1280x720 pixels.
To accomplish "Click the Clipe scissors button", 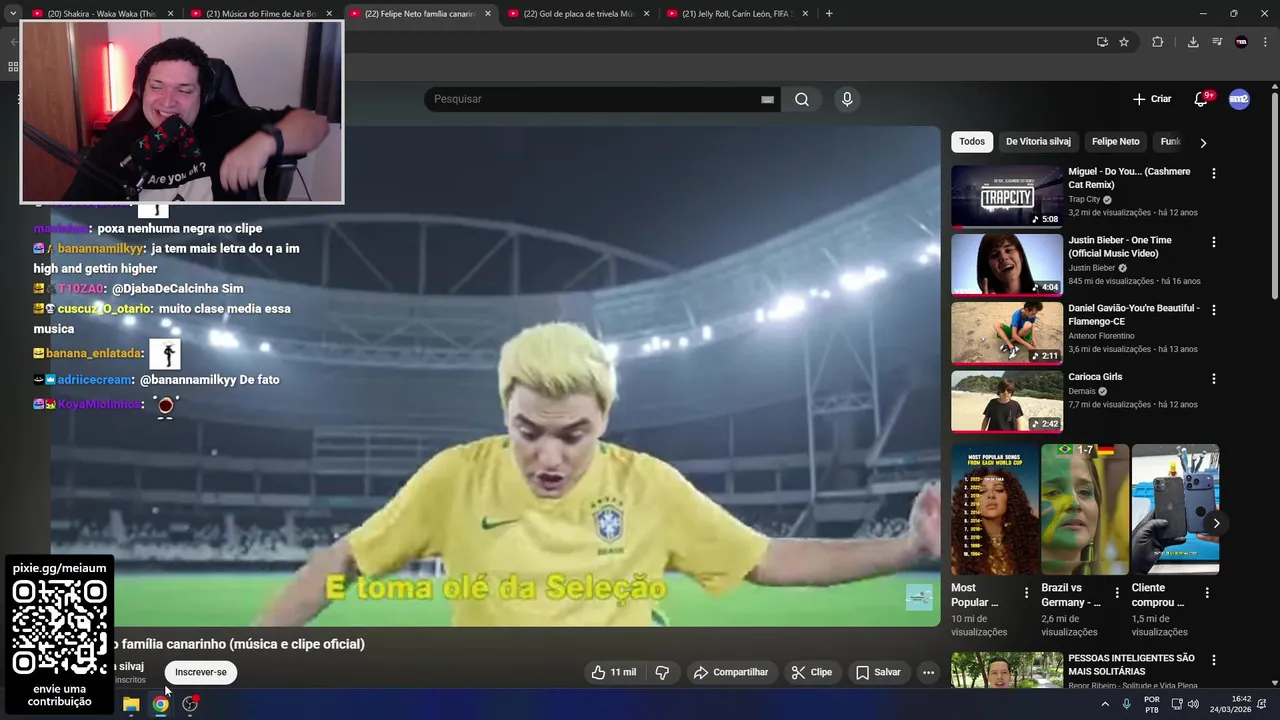I will [x=811, y=672].
